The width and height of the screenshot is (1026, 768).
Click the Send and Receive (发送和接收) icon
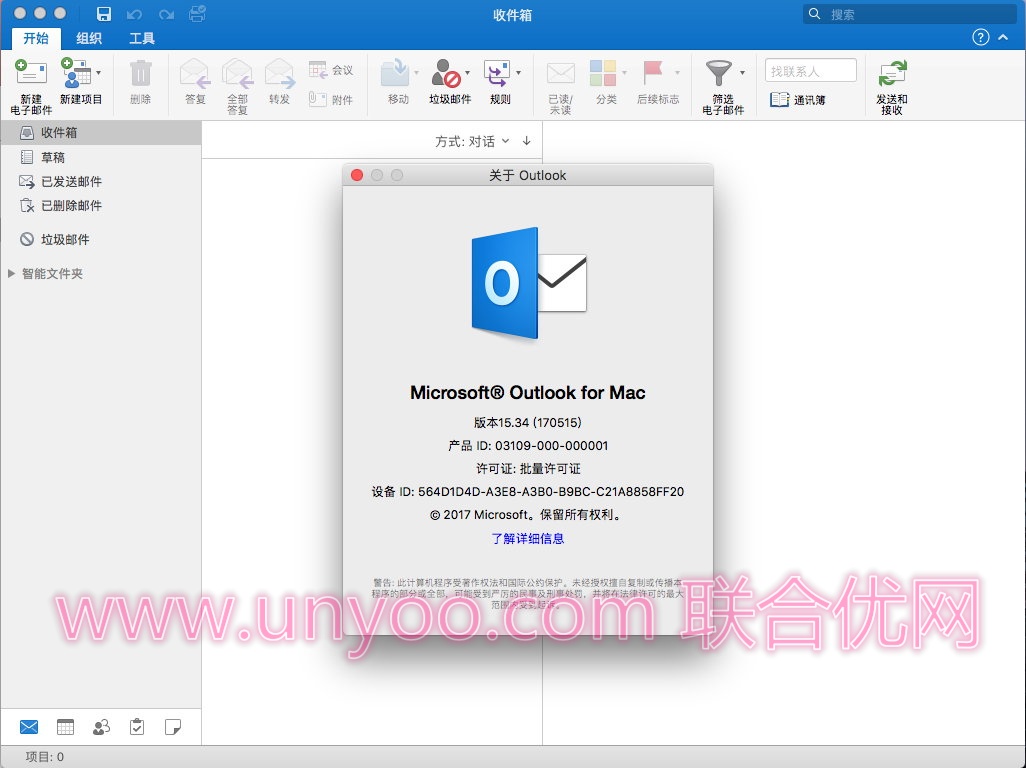(x=892, y=73)
